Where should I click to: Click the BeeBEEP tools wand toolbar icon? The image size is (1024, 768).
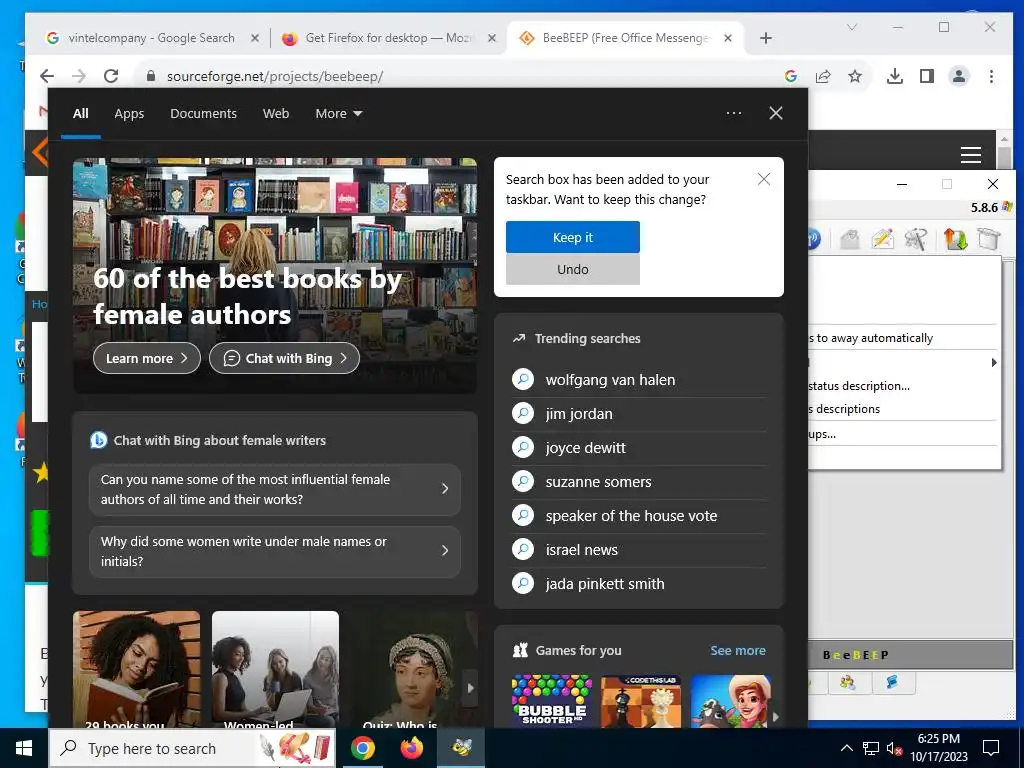tap(916, 239)
